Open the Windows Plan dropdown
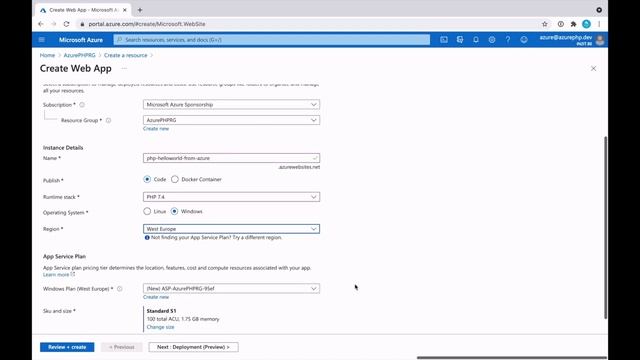Image resolution: width=640 pixels, height=360 pixels. pyautogui.click(x=231, y=288)
